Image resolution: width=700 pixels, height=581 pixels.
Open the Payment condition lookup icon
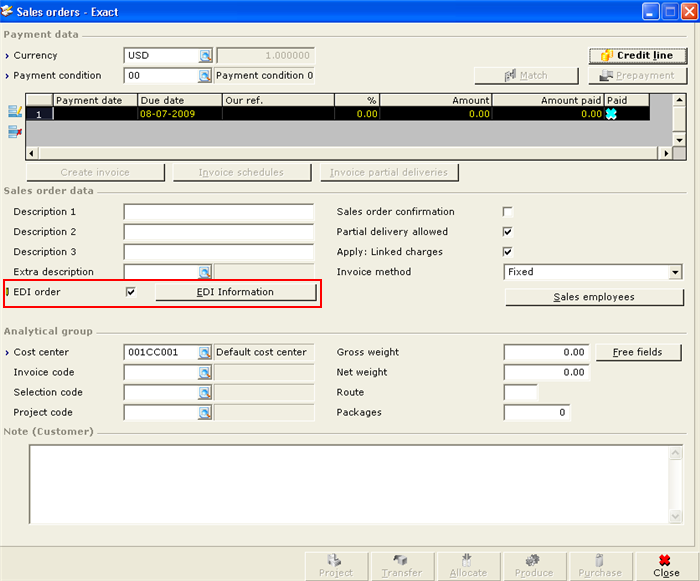point(205,76)
